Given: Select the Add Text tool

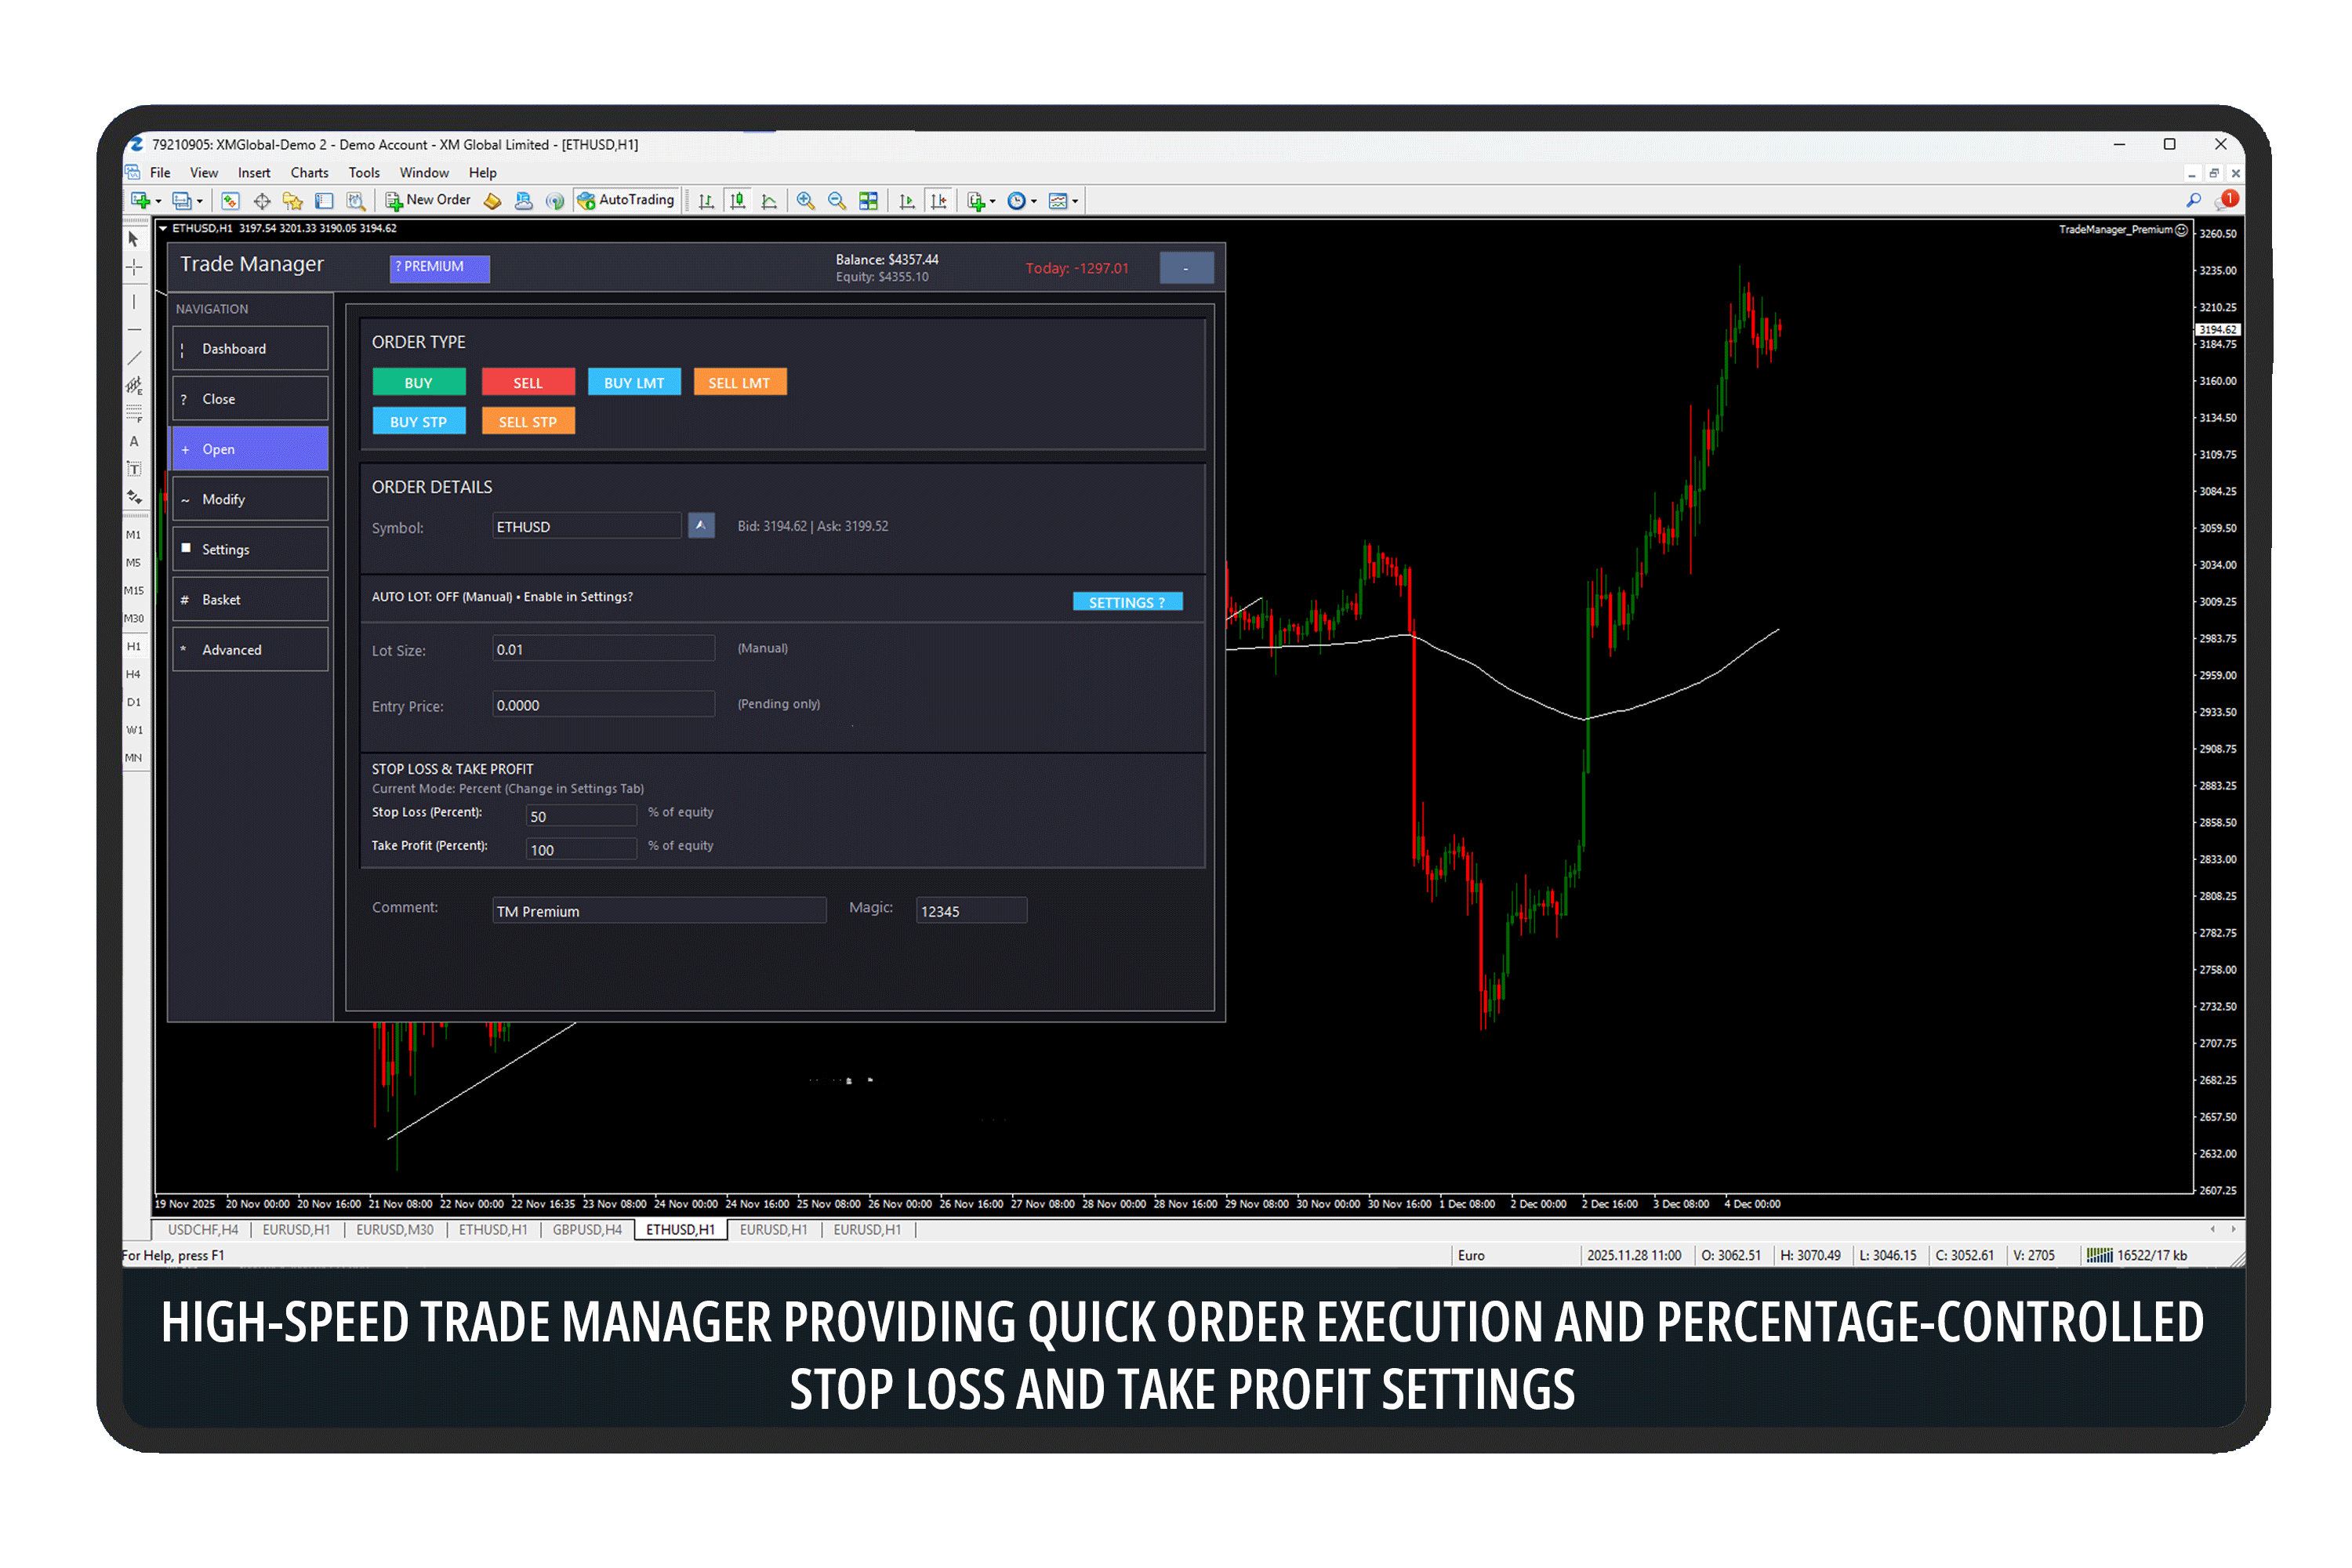Looking at the screenshot, I should pos(134,436).
